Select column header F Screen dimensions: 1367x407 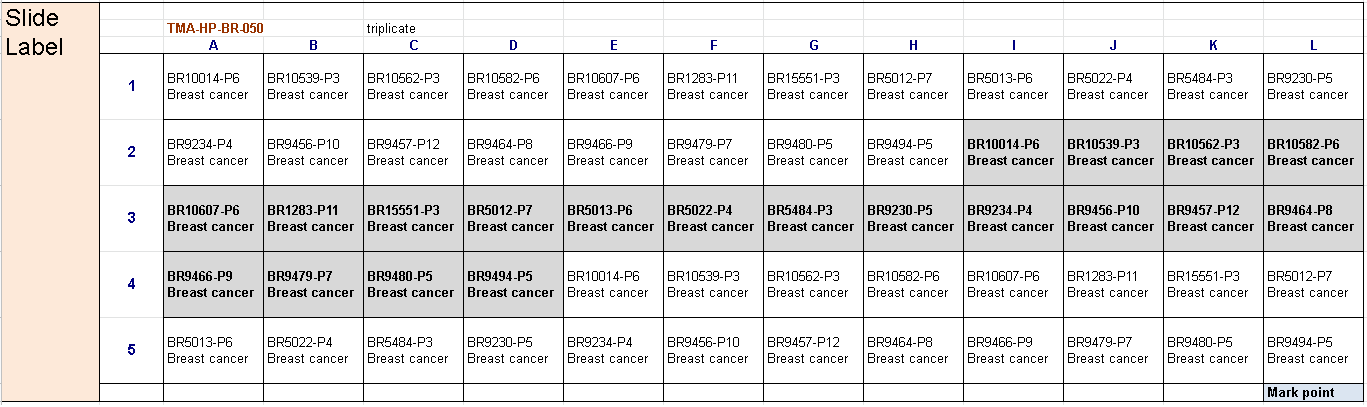coord(713,45)
